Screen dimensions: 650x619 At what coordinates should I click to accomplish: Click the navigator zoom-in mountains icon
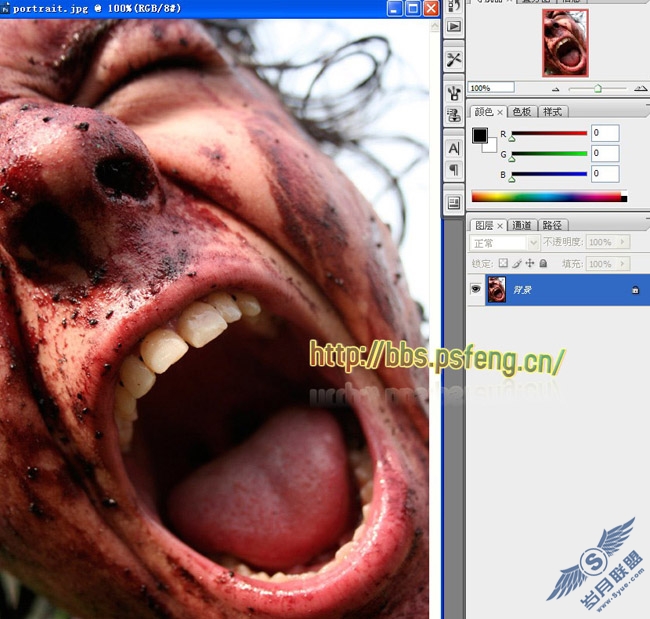[x=640, y=88]
